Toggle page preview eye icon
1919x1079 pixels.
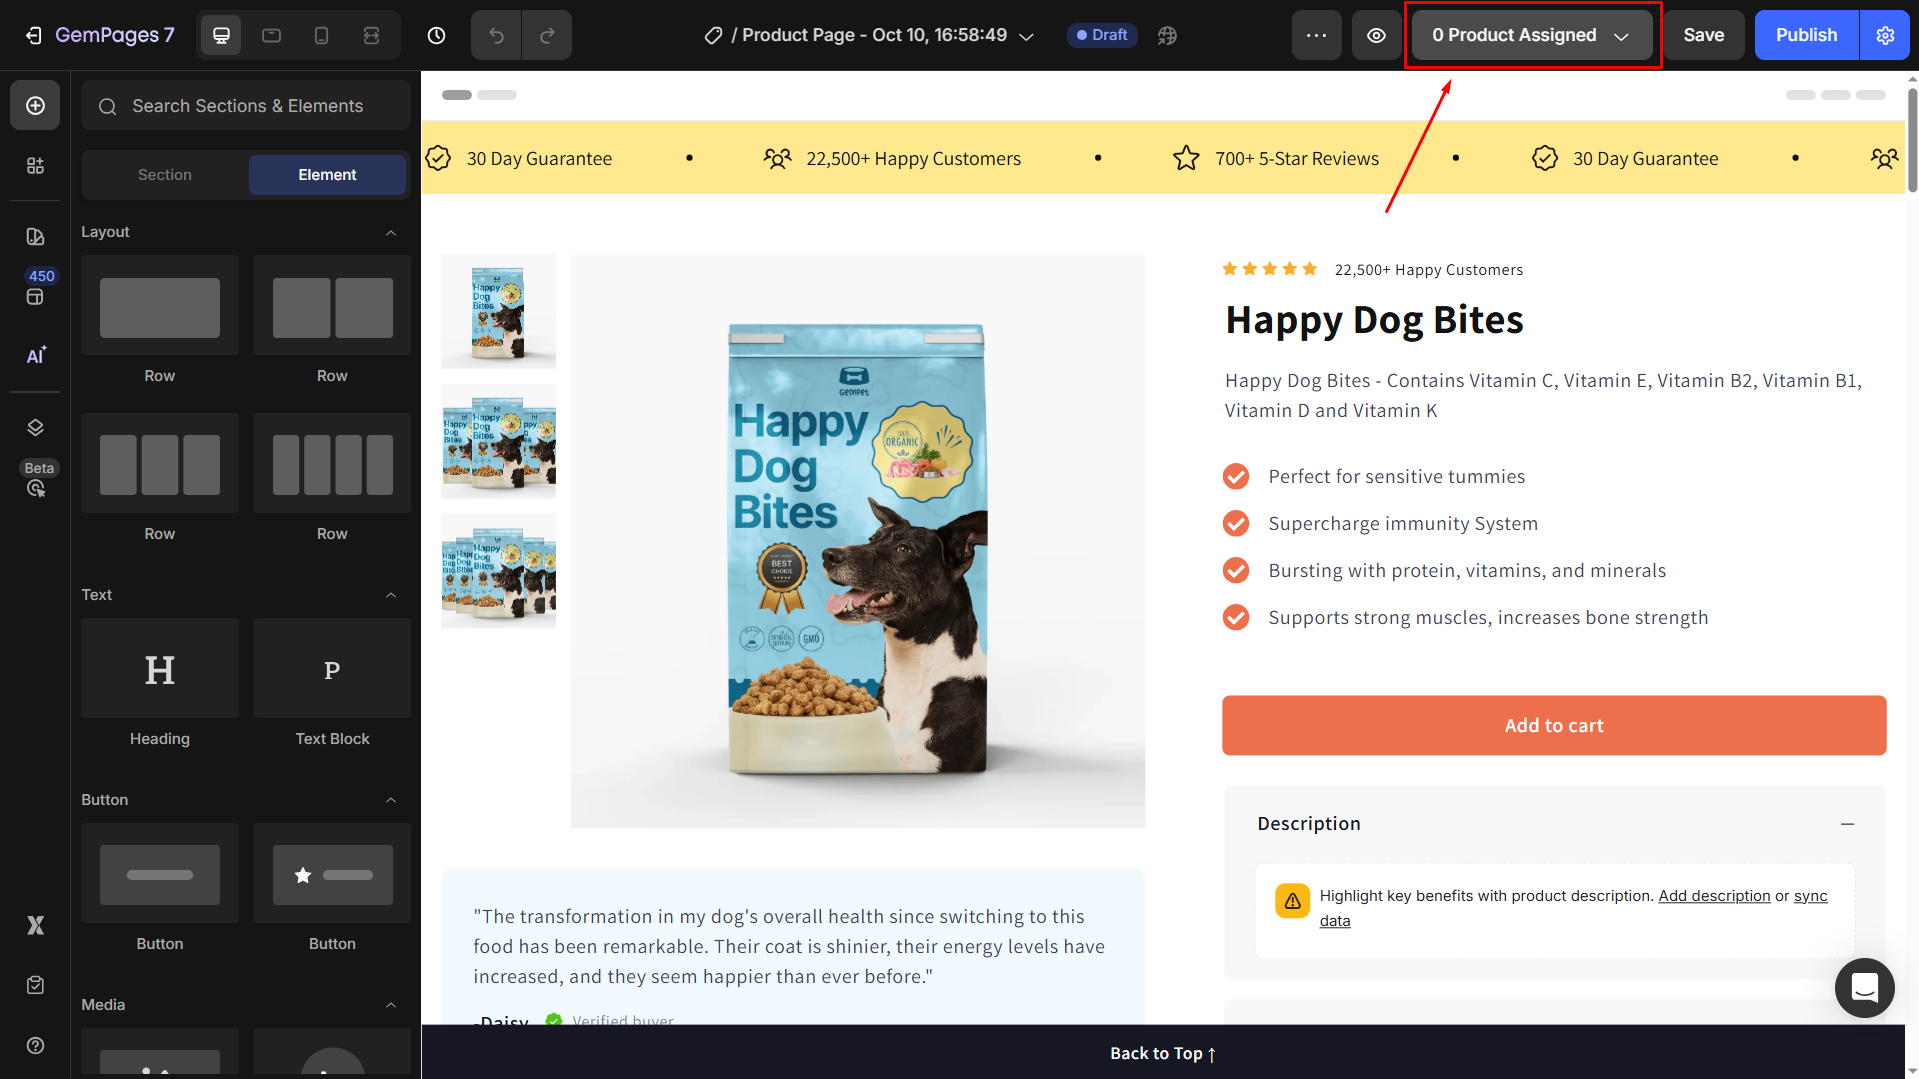(x=1376, y=36)
